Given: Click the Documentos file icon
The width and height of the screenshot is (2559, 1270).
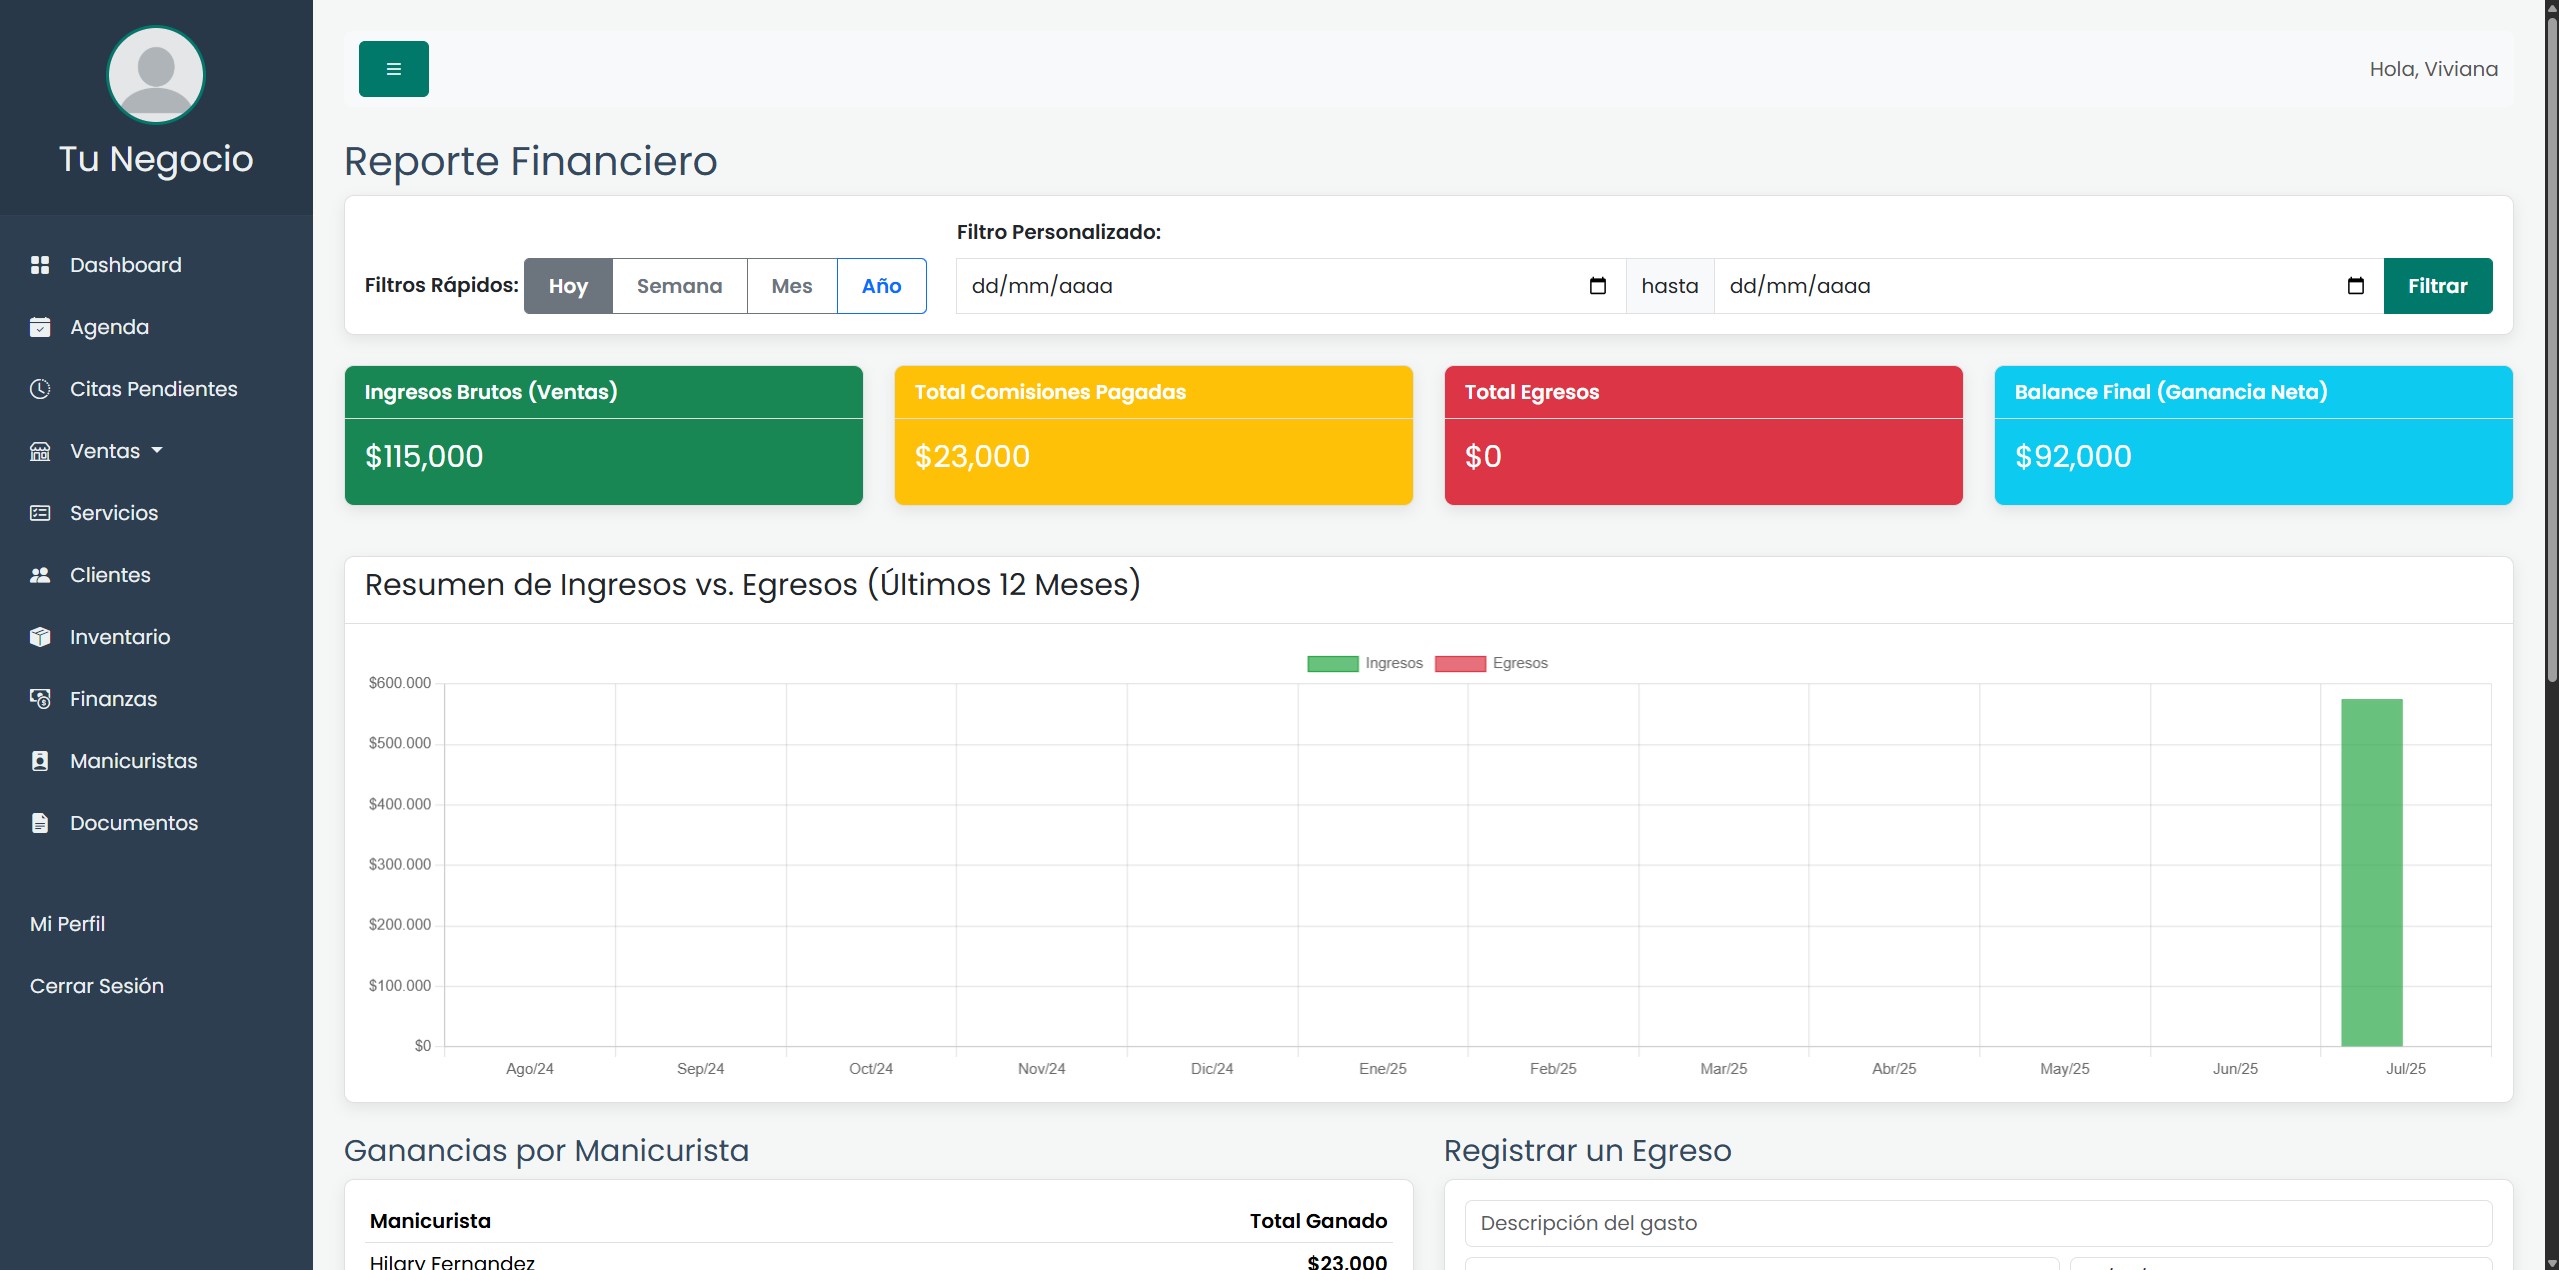Looking at the screenshot, I should coord(40,823).
